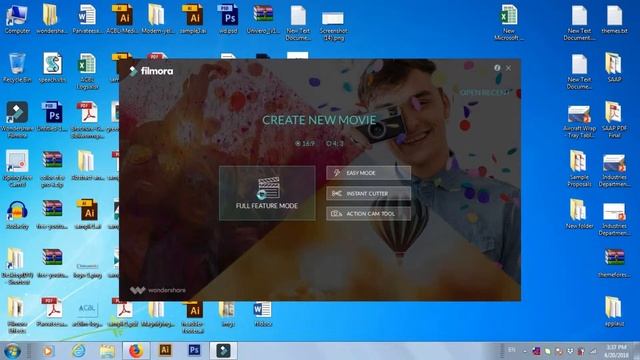Select the themes.txt file icon

[614, 19]
